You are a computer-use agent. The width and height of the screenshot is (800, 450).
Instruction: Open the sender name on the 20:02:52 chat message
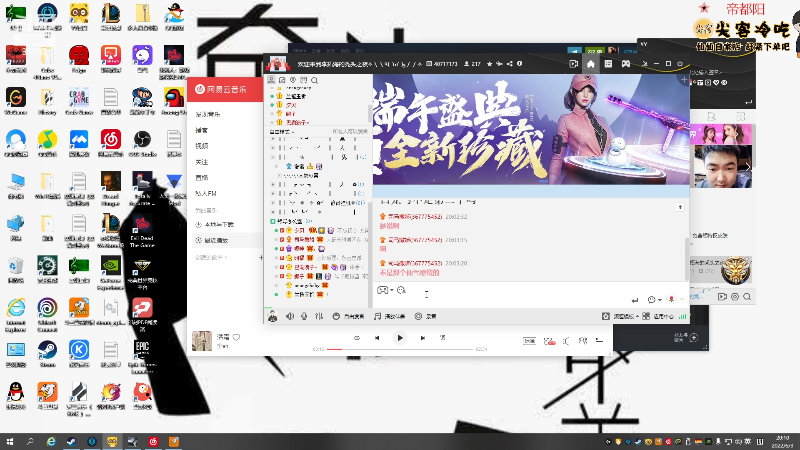[414, 217]
